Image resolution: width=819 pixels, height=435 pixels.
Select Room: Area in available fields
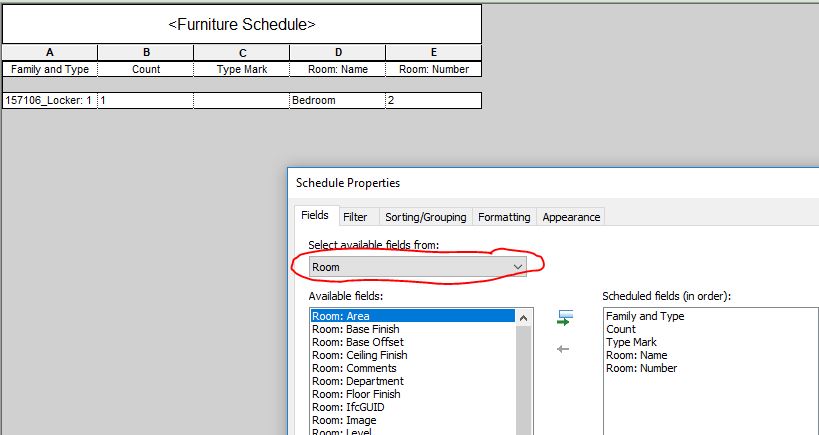pos(412,316)
